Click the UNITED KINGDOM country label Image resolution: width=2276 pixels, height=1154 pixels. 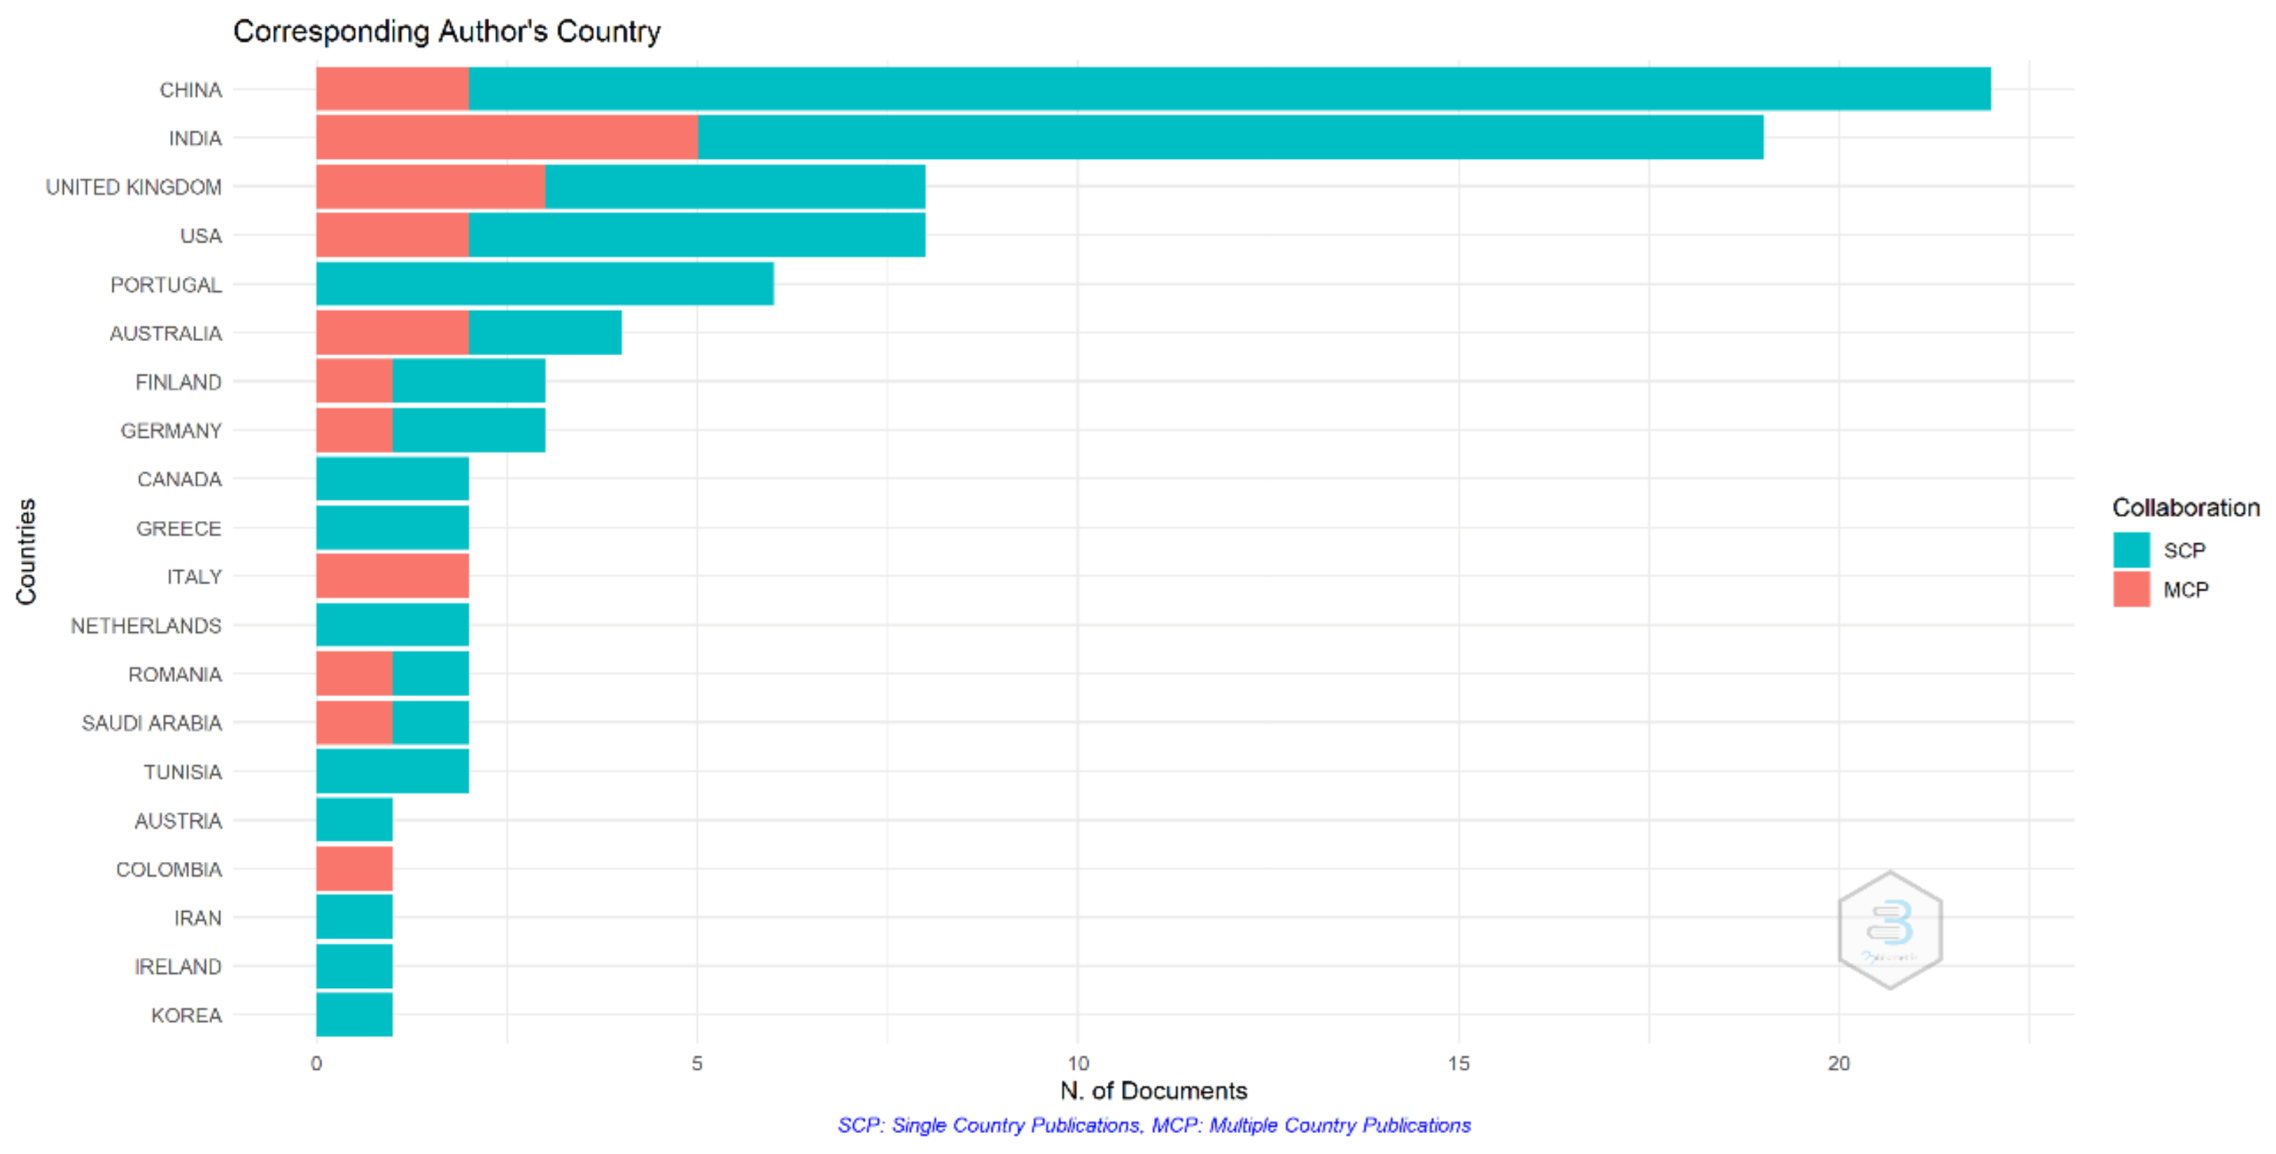coord(133,187)
